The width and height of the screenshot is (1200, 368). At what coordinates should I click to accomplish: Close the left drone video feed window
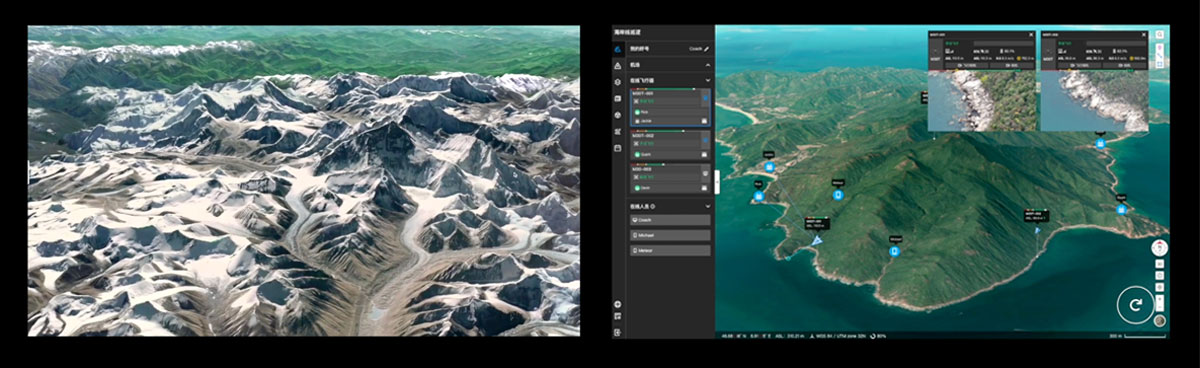[1031, 34]
